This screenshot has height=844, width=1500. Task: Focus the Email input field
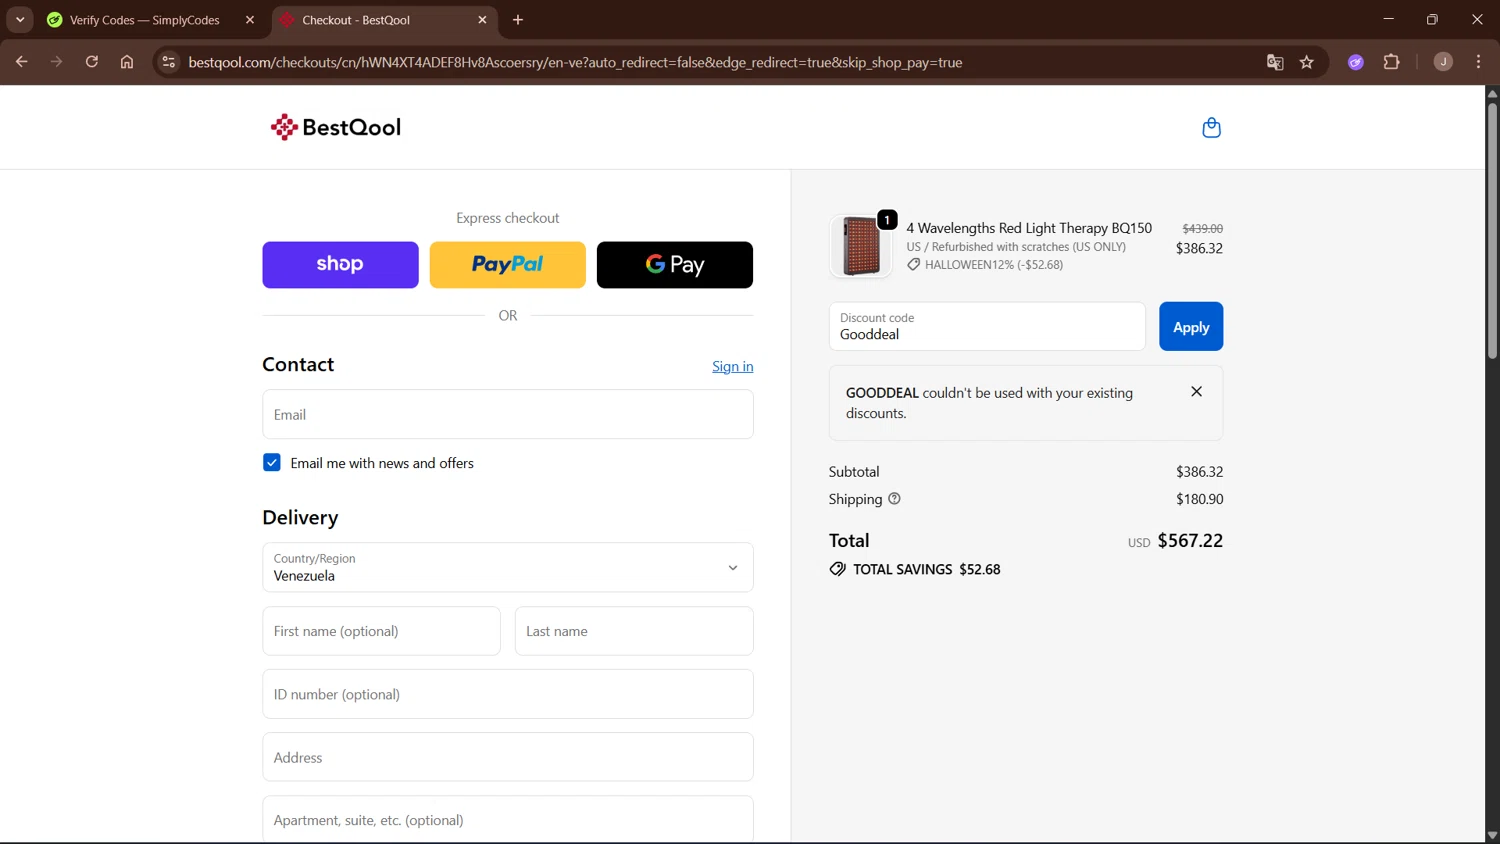coord(508,415)
